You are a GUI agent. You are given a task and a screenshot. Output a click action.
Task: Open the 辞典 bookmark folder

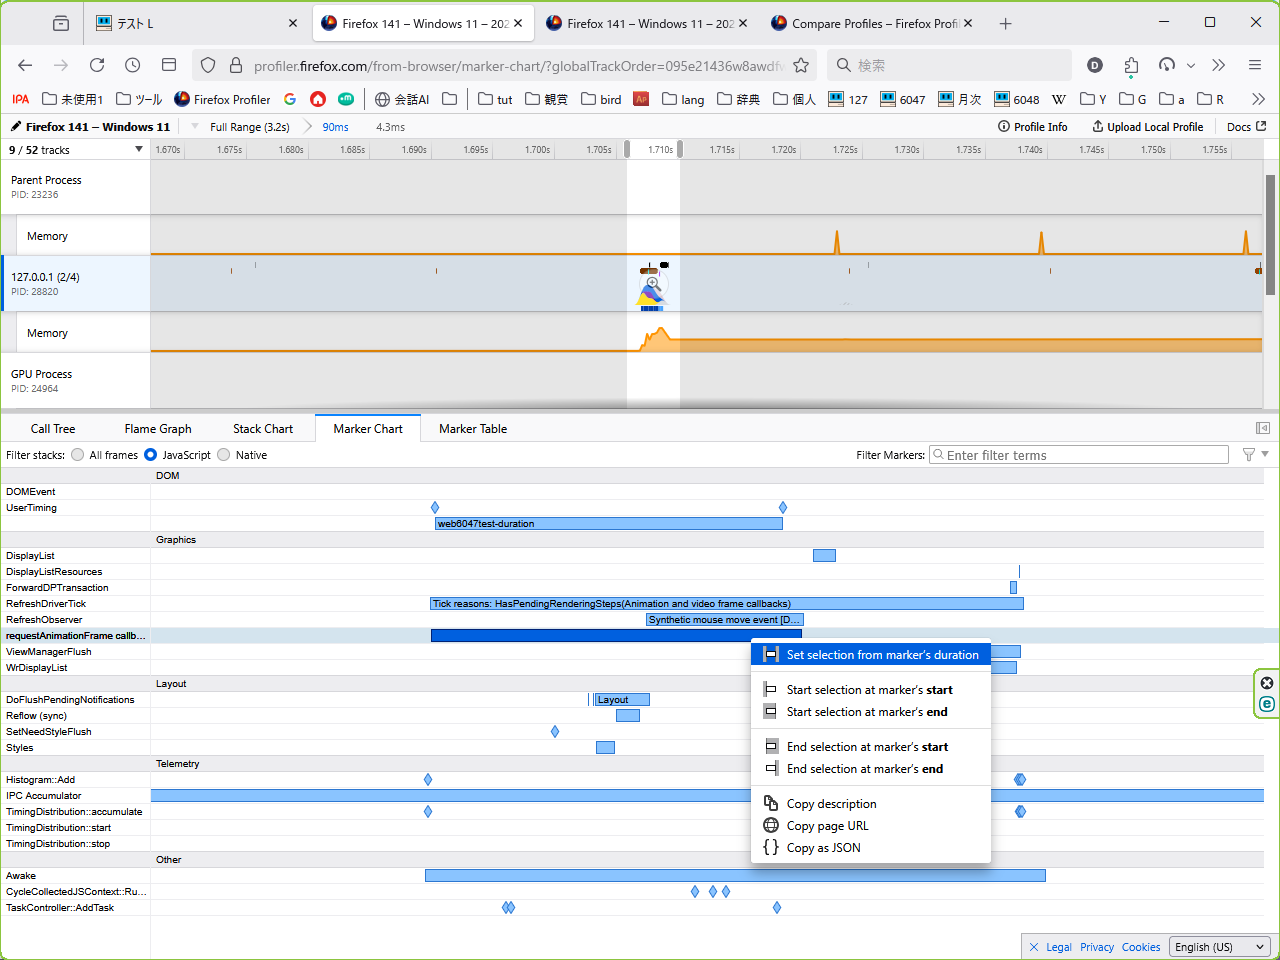738,99
